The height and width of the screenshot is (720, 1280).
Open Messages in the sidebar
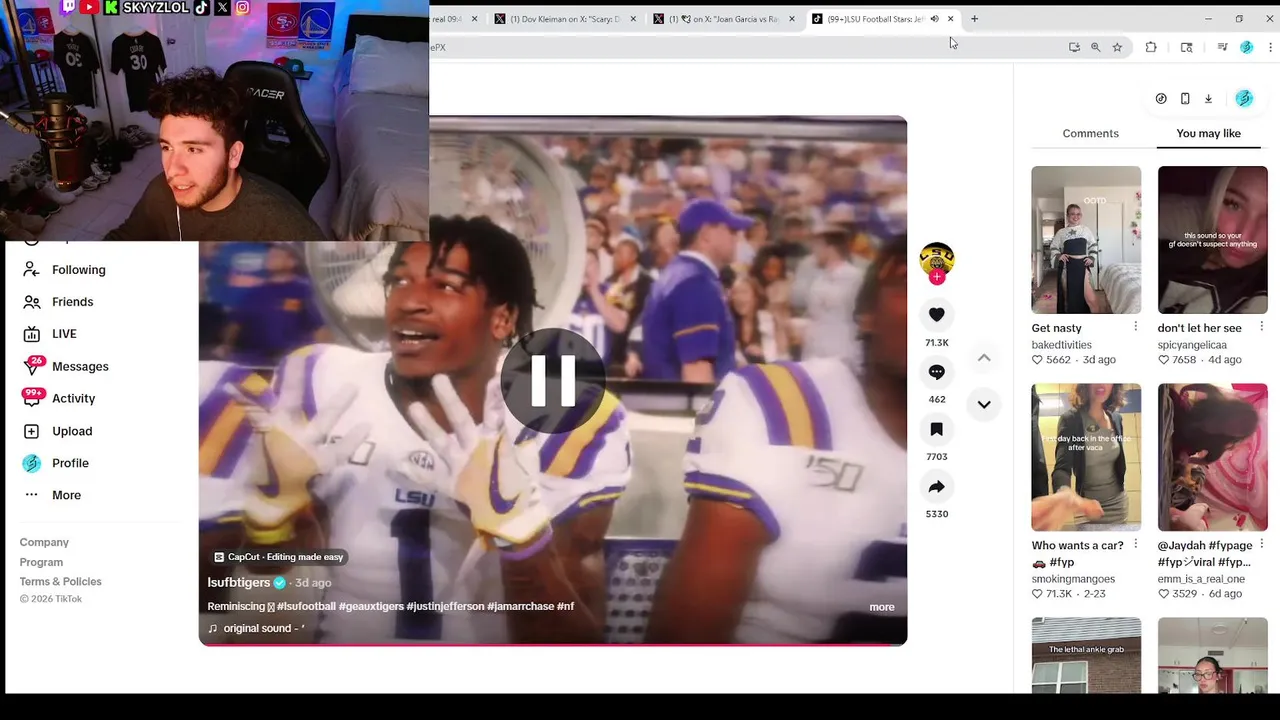coord(80,367)
